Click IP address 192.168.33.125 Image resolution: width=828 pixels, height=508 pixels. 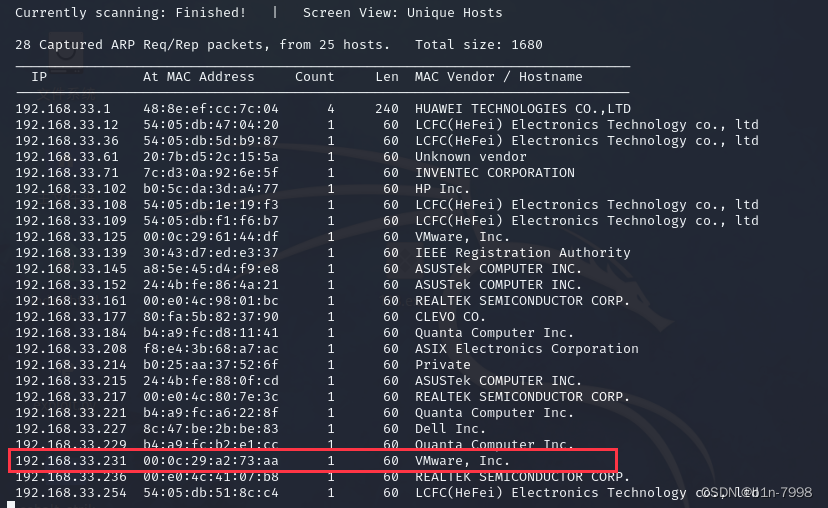[71, 237]
